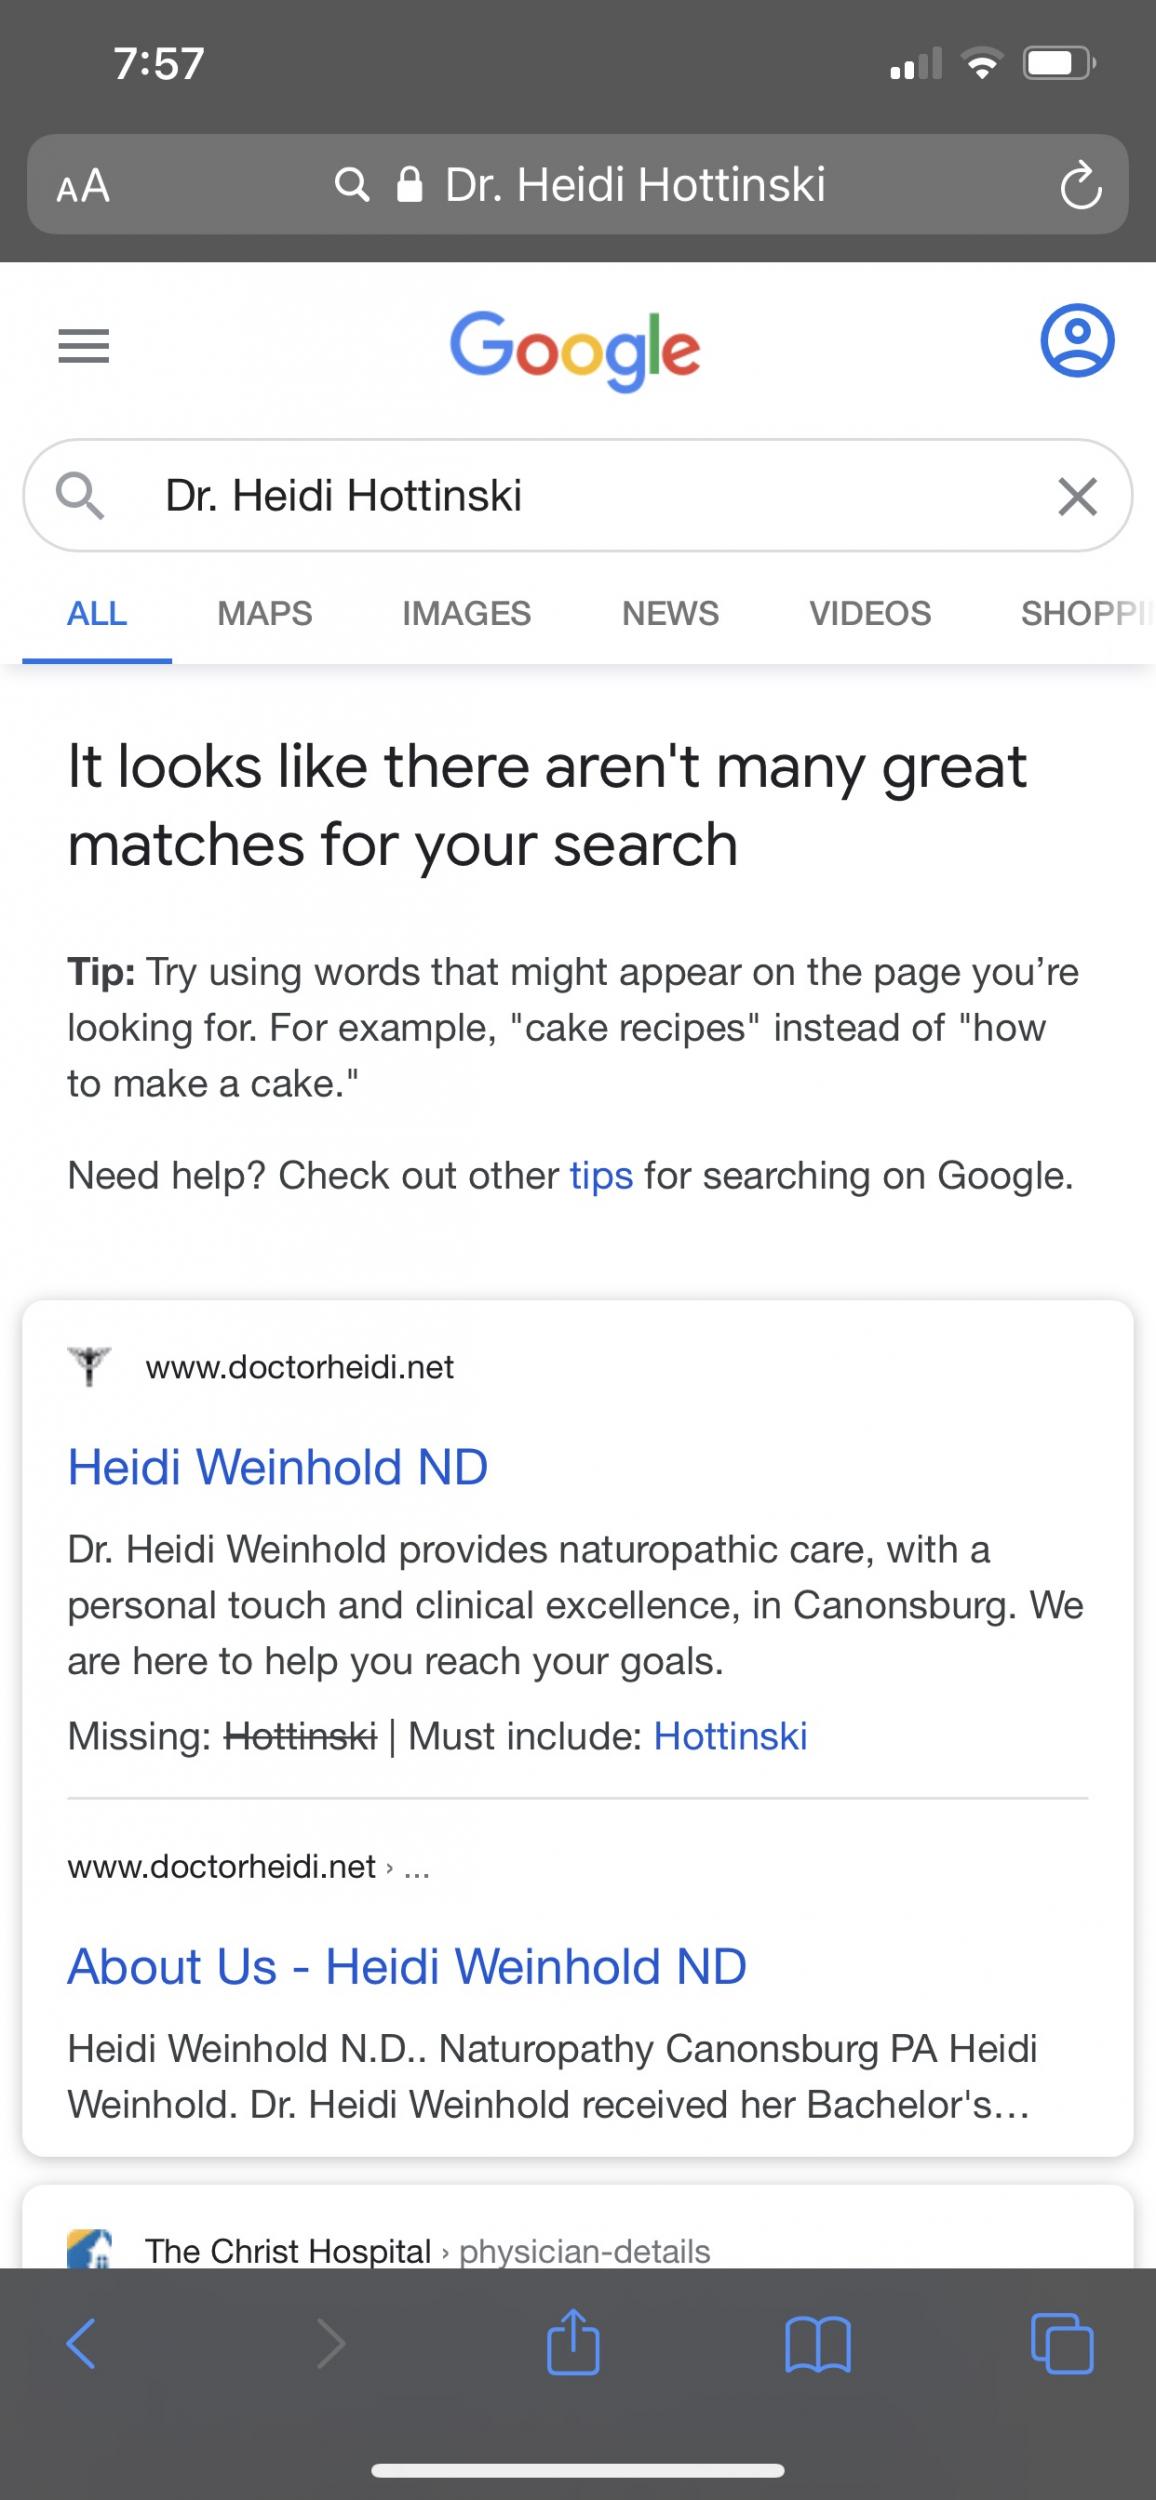The width and height of the screenshot is (1156, 2500).
Task: Tap the Safari address bar text
Action: pyautogui.click(x=634, y=186)
